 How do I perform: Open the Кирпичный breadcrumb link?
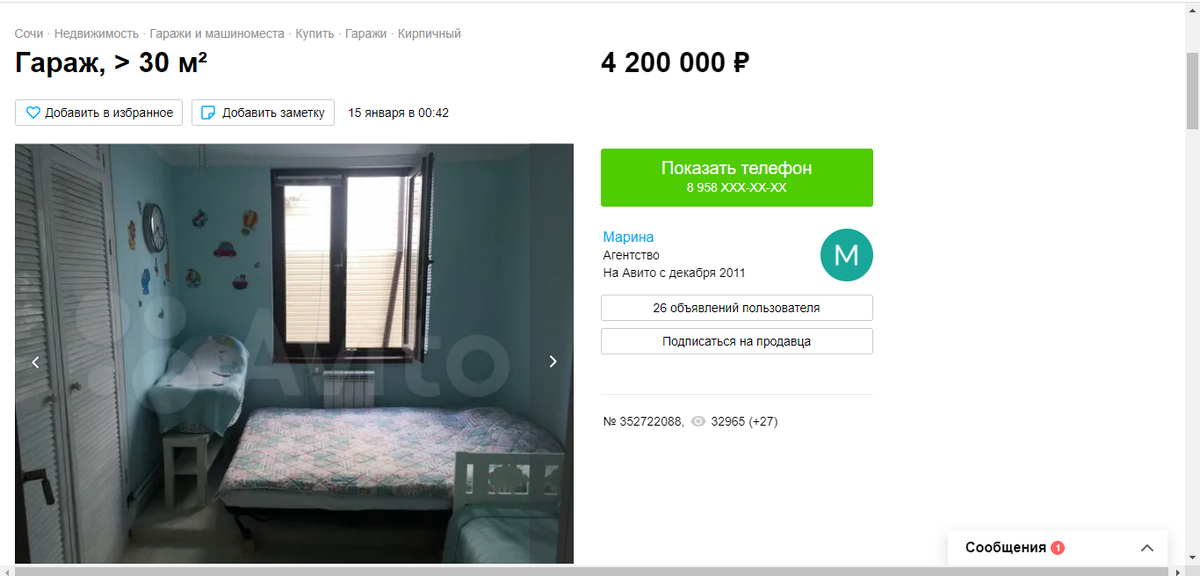[x=429, y=34]
